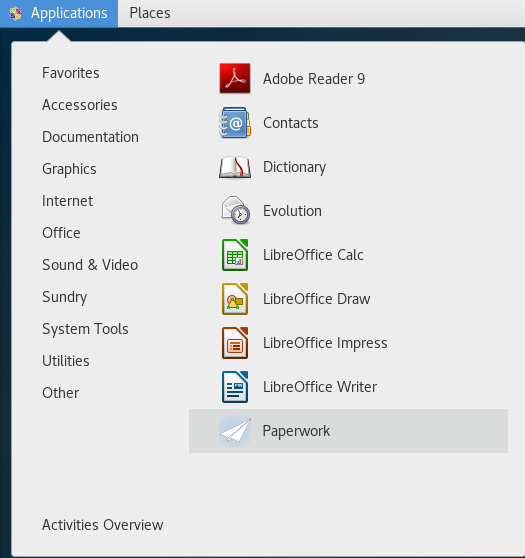Click the Adobe Reader 9 icon
525x558 pixels.
tap(235, 78)
